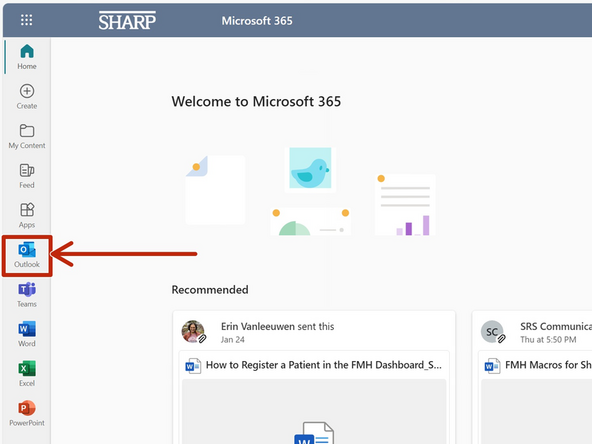Viewport: 592px width, 444px height.
Task: Open How to Register a Patient document
Action: 324,365
